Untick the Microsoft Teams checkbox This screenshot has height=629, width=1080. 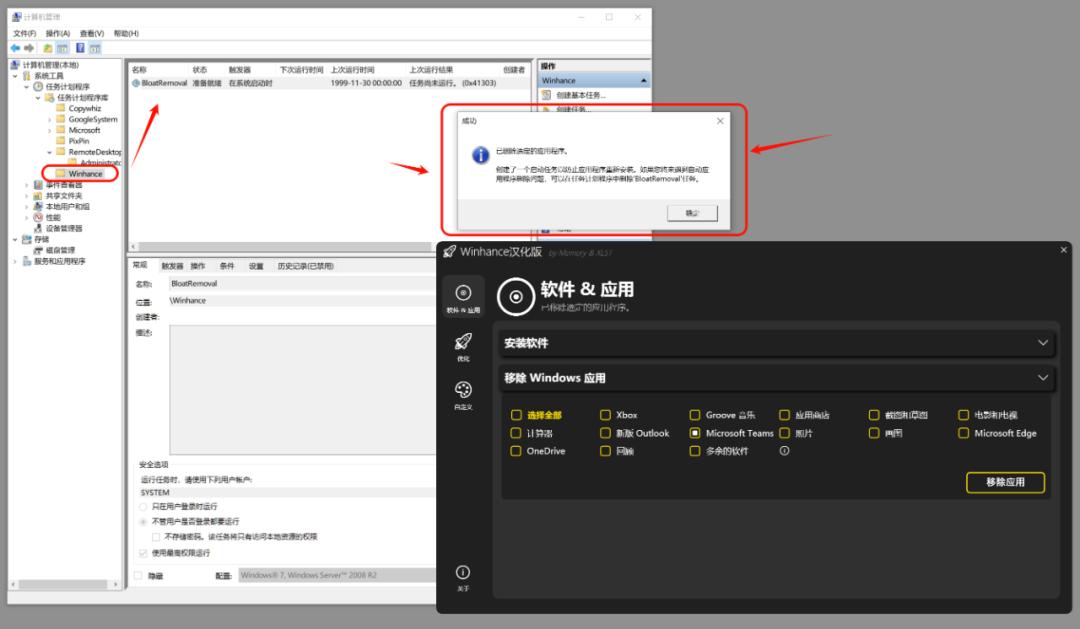[x=695, y=433]
